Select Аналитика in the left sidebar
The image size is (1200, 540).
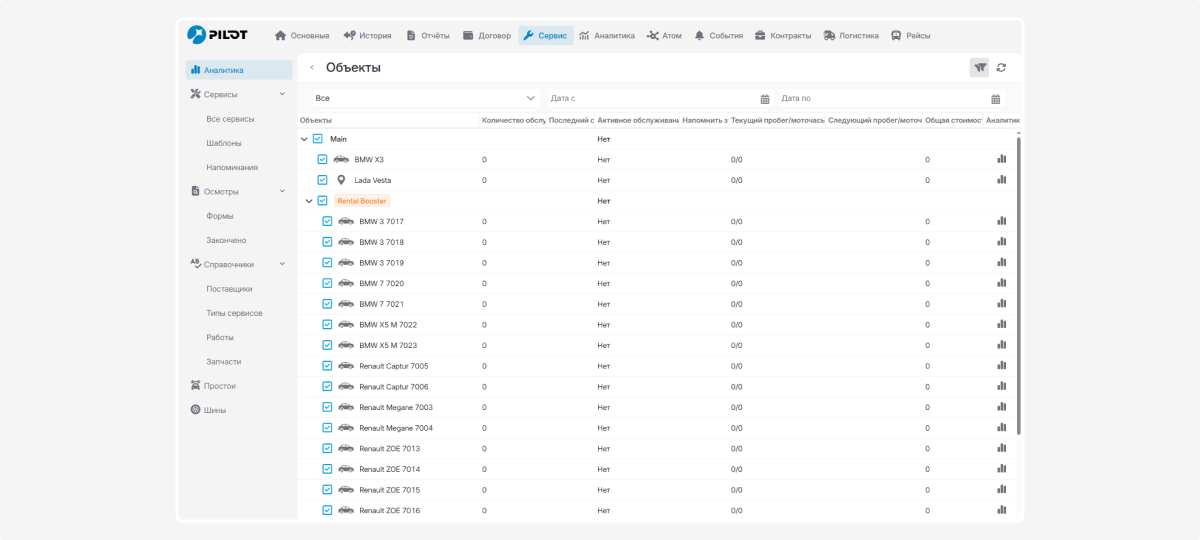tap(239, 70)
